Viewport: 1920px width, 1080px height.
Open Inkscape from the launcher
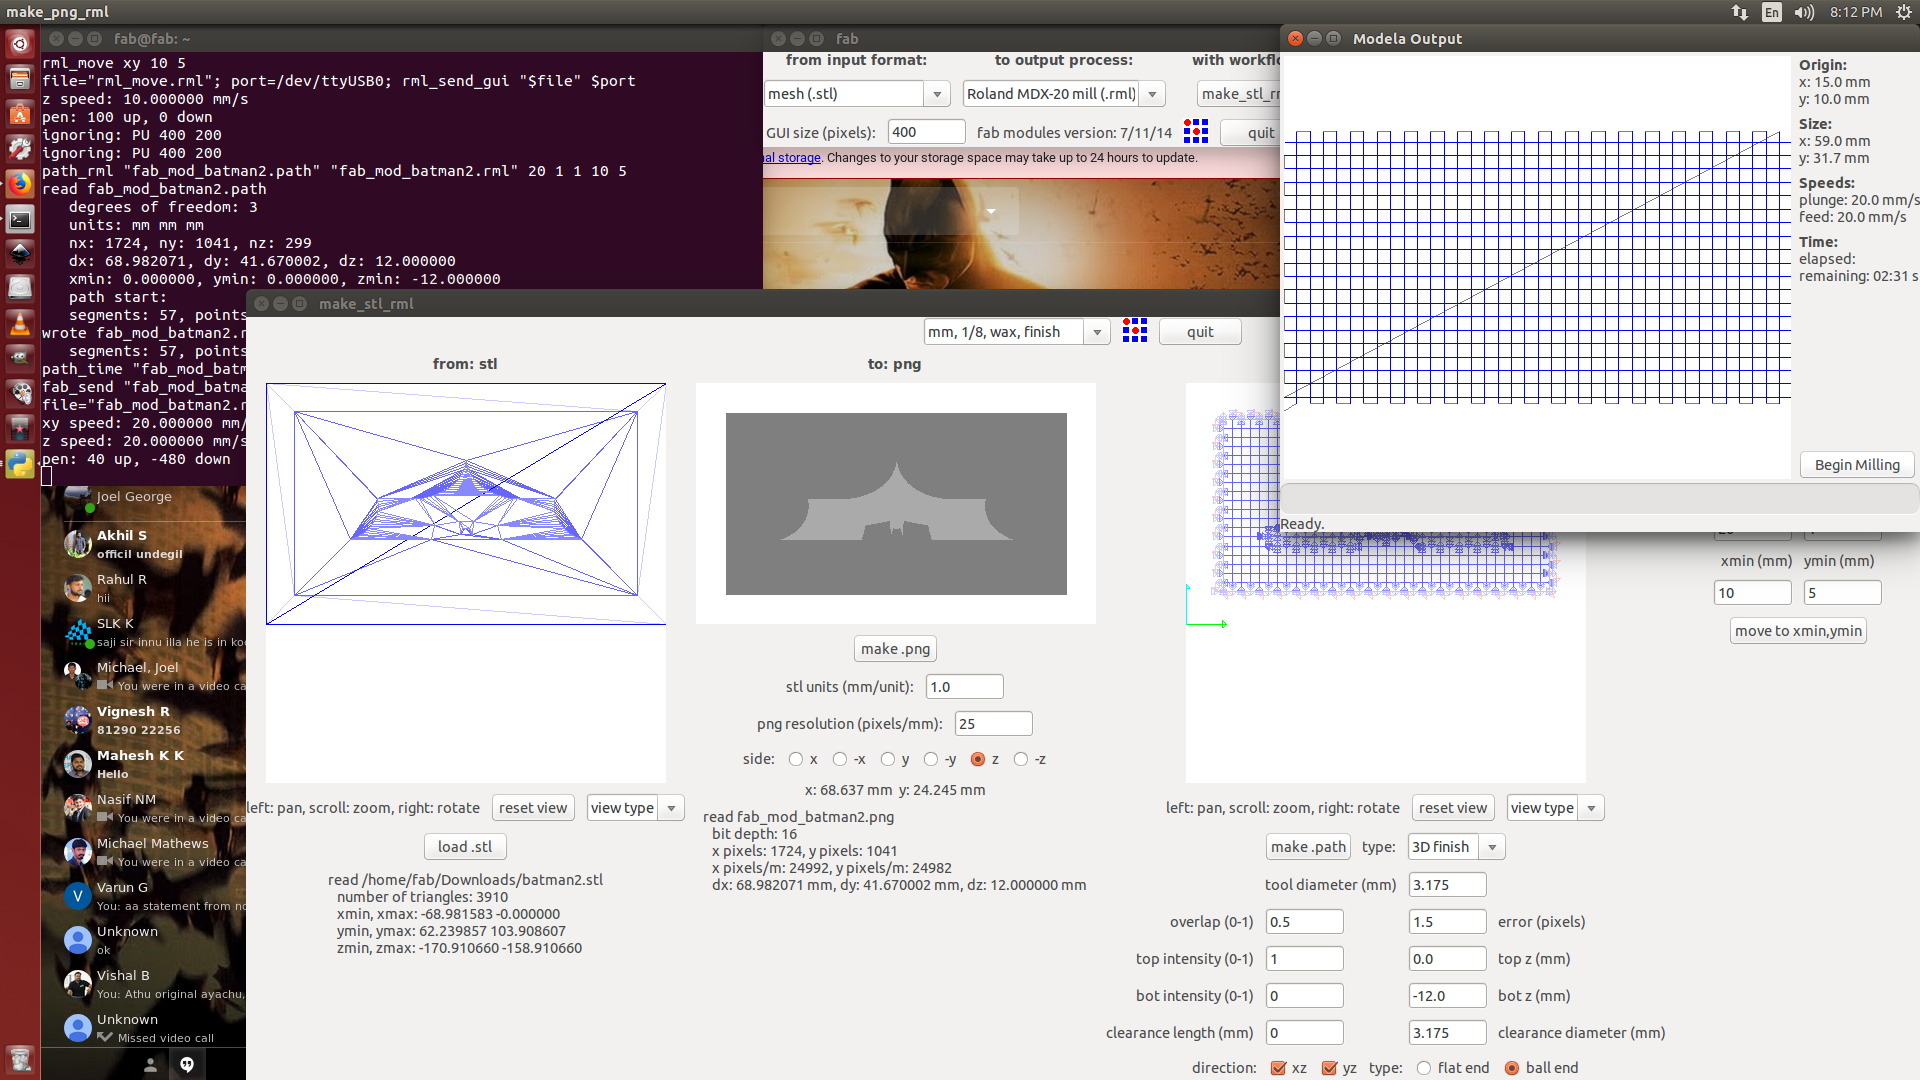tap(19, 253)
